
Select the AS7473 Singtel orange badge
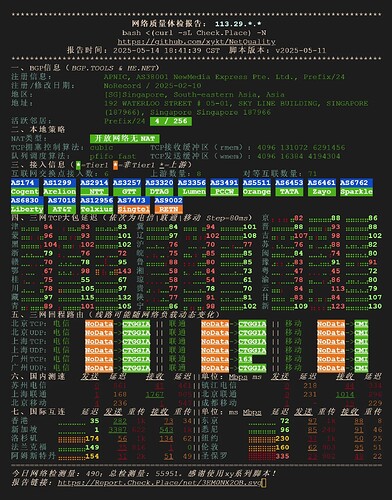pos(133,205)
